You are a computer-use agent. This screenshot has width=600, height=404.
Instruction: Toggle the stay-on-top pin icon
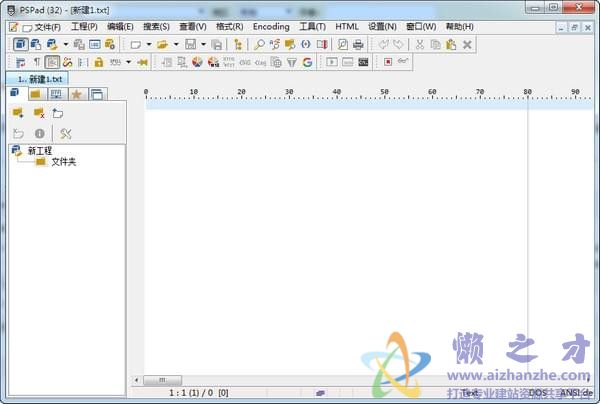142,62
